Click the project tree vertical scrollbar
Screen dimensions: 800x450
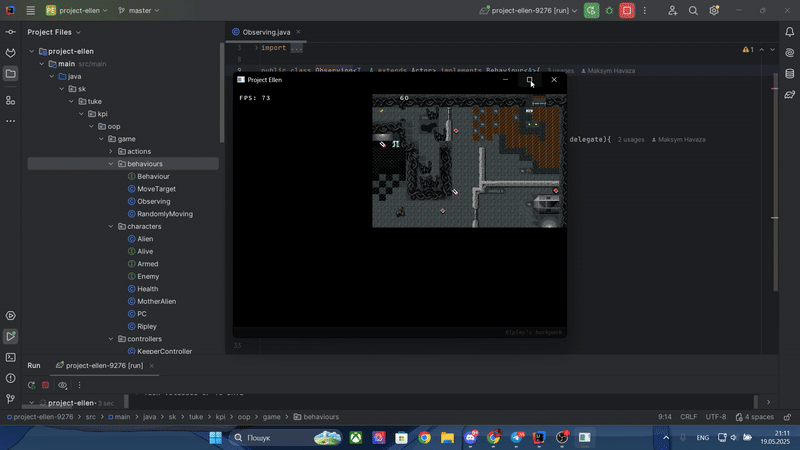[221, 93]
